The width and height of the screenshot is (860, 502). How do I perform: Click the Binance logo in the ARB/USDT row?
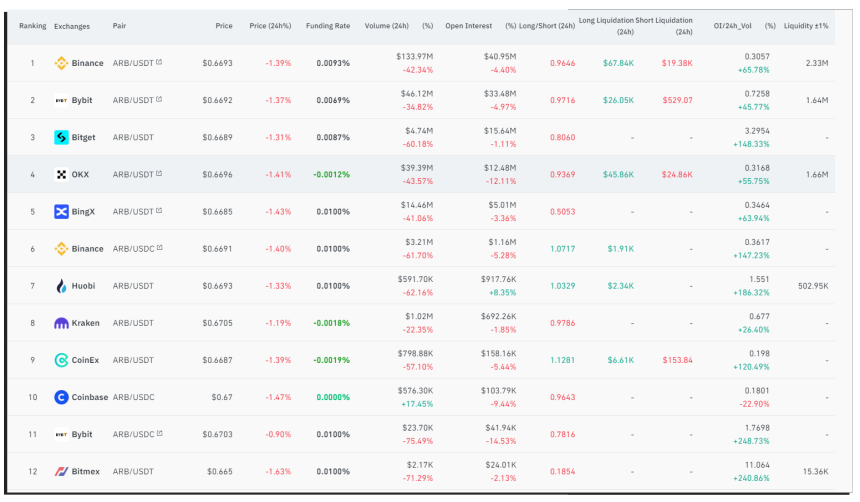coord(61,63)
